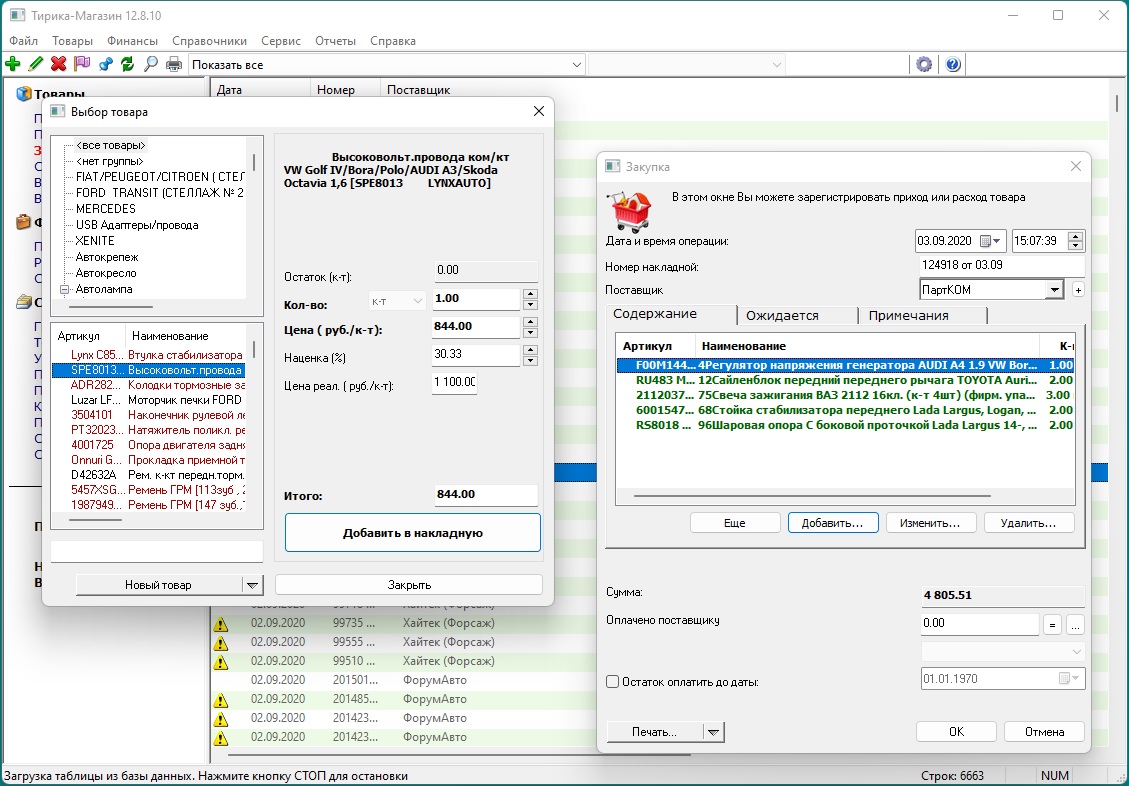Click the Номер накладной input field
This screenshot has width=1129, height=786.
click(x=1002, y=265)
